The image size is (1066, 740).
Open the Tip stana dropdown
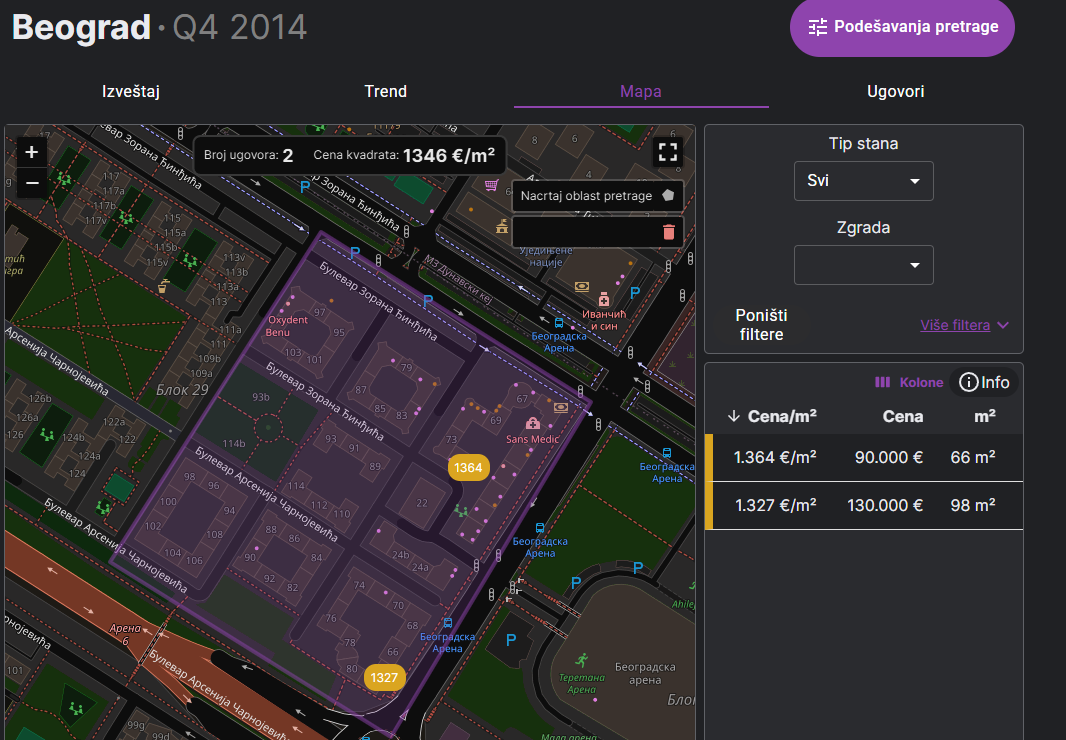pos(863,181)
